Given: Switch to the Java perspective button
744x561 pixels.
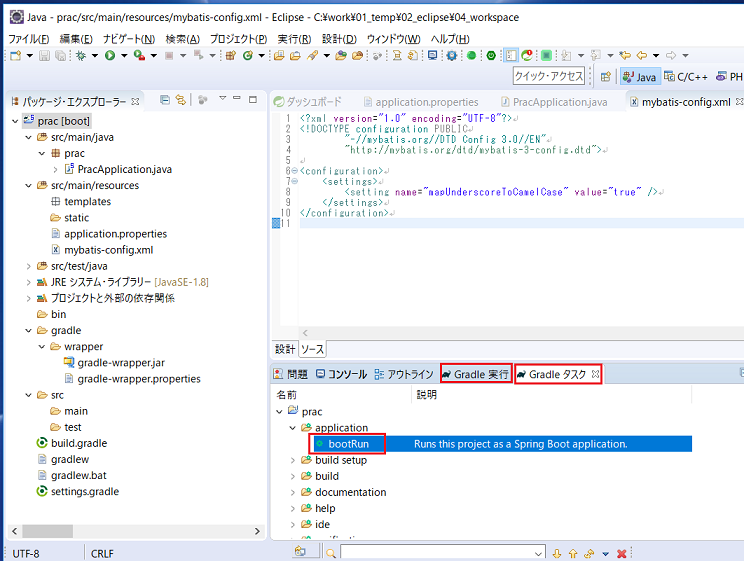Looking at the screenshot, I should [x=639, y=77].
